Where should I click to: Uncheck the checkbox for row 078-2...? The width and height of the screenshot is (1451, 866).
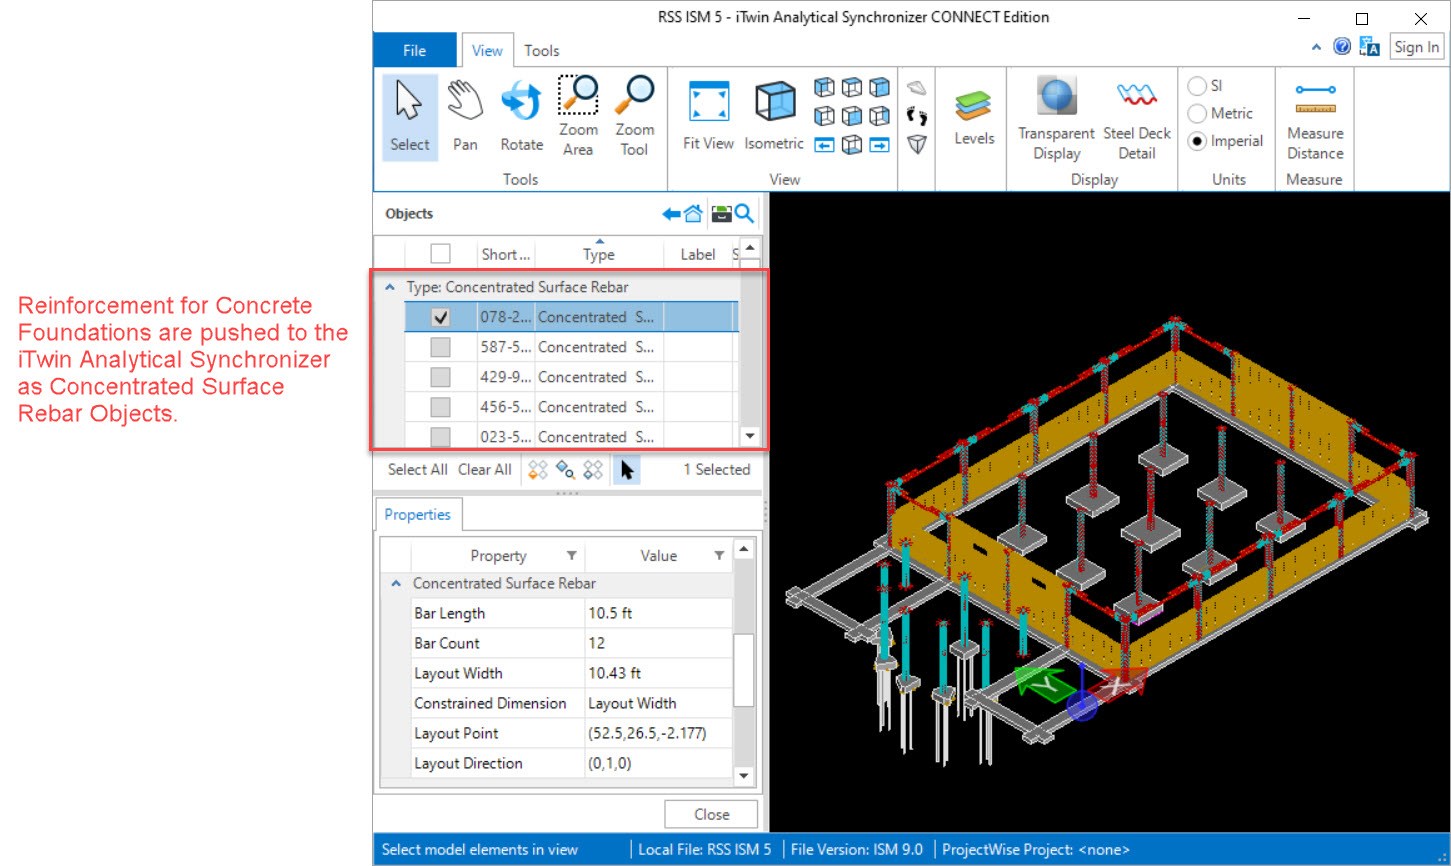[x=440, y=317]
